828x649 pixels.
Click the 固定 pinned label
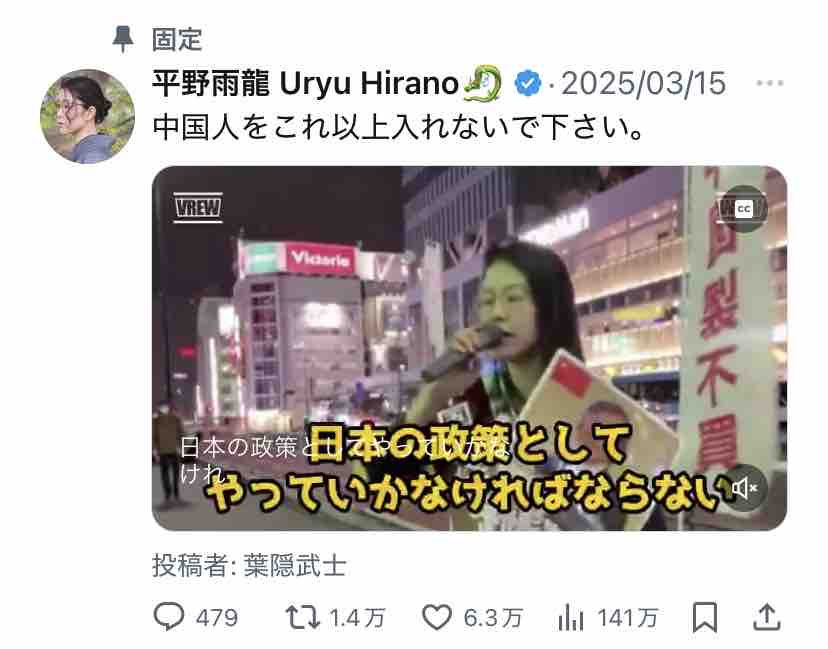click(177, 39)
